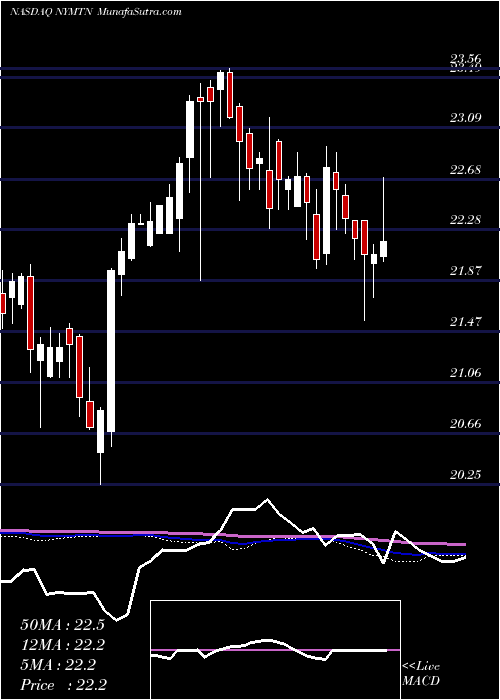Select the 20.66 price level label
Screen dimensions: 500x700
(x=466, y=424)
